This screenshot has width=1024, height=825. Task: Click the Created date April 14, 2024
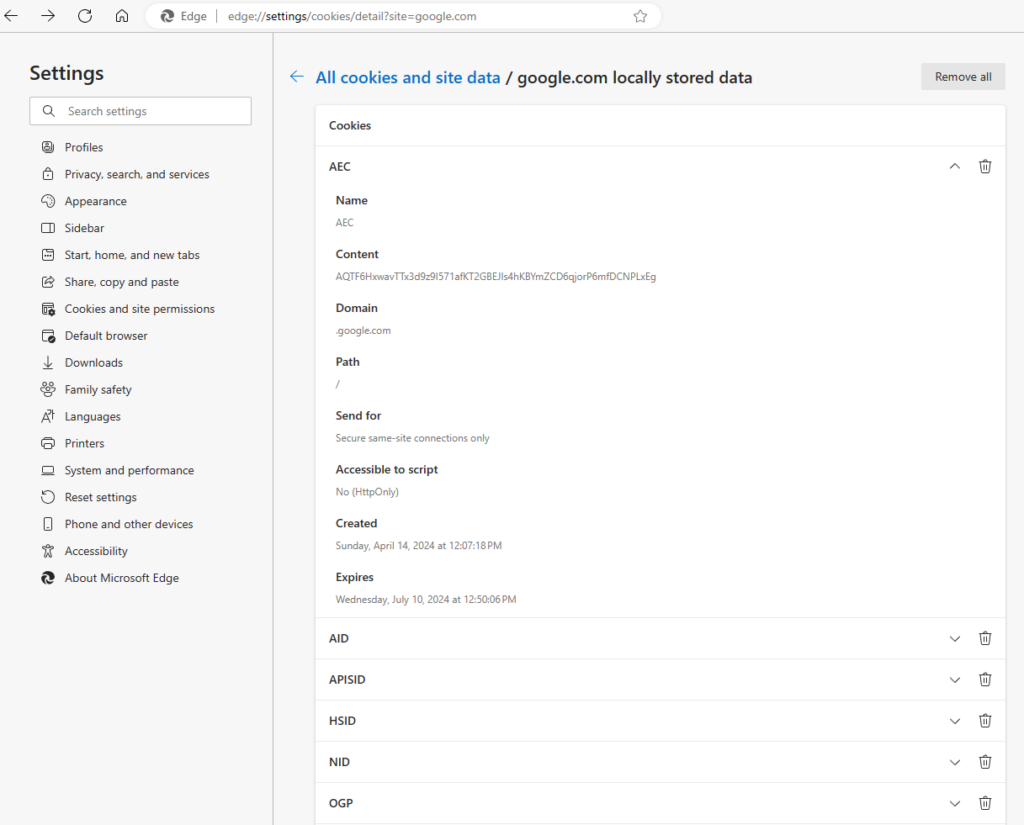[419, 545]
